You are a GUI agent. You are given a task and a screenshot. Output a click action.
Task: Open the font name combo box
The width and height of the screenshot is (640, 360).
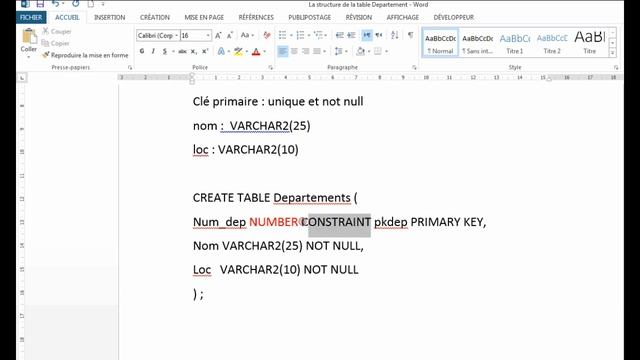pyautogui.click(x=158, y=36)
